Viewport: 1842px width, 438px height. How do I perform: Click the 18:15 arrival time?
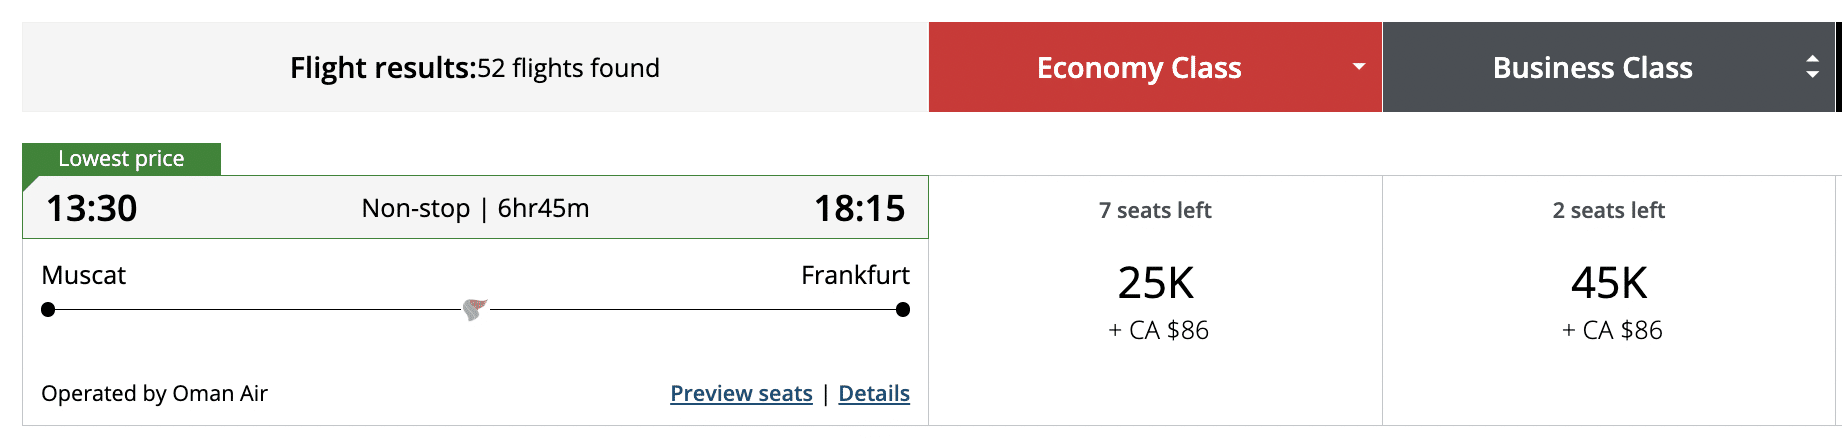[859, 208]
